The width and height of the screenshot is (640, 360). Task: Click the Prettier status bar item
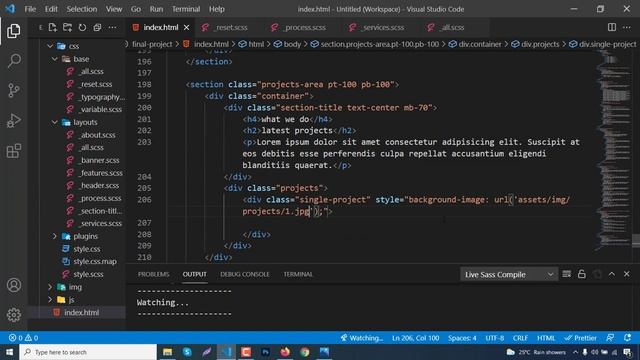click(x=580, y=338)
